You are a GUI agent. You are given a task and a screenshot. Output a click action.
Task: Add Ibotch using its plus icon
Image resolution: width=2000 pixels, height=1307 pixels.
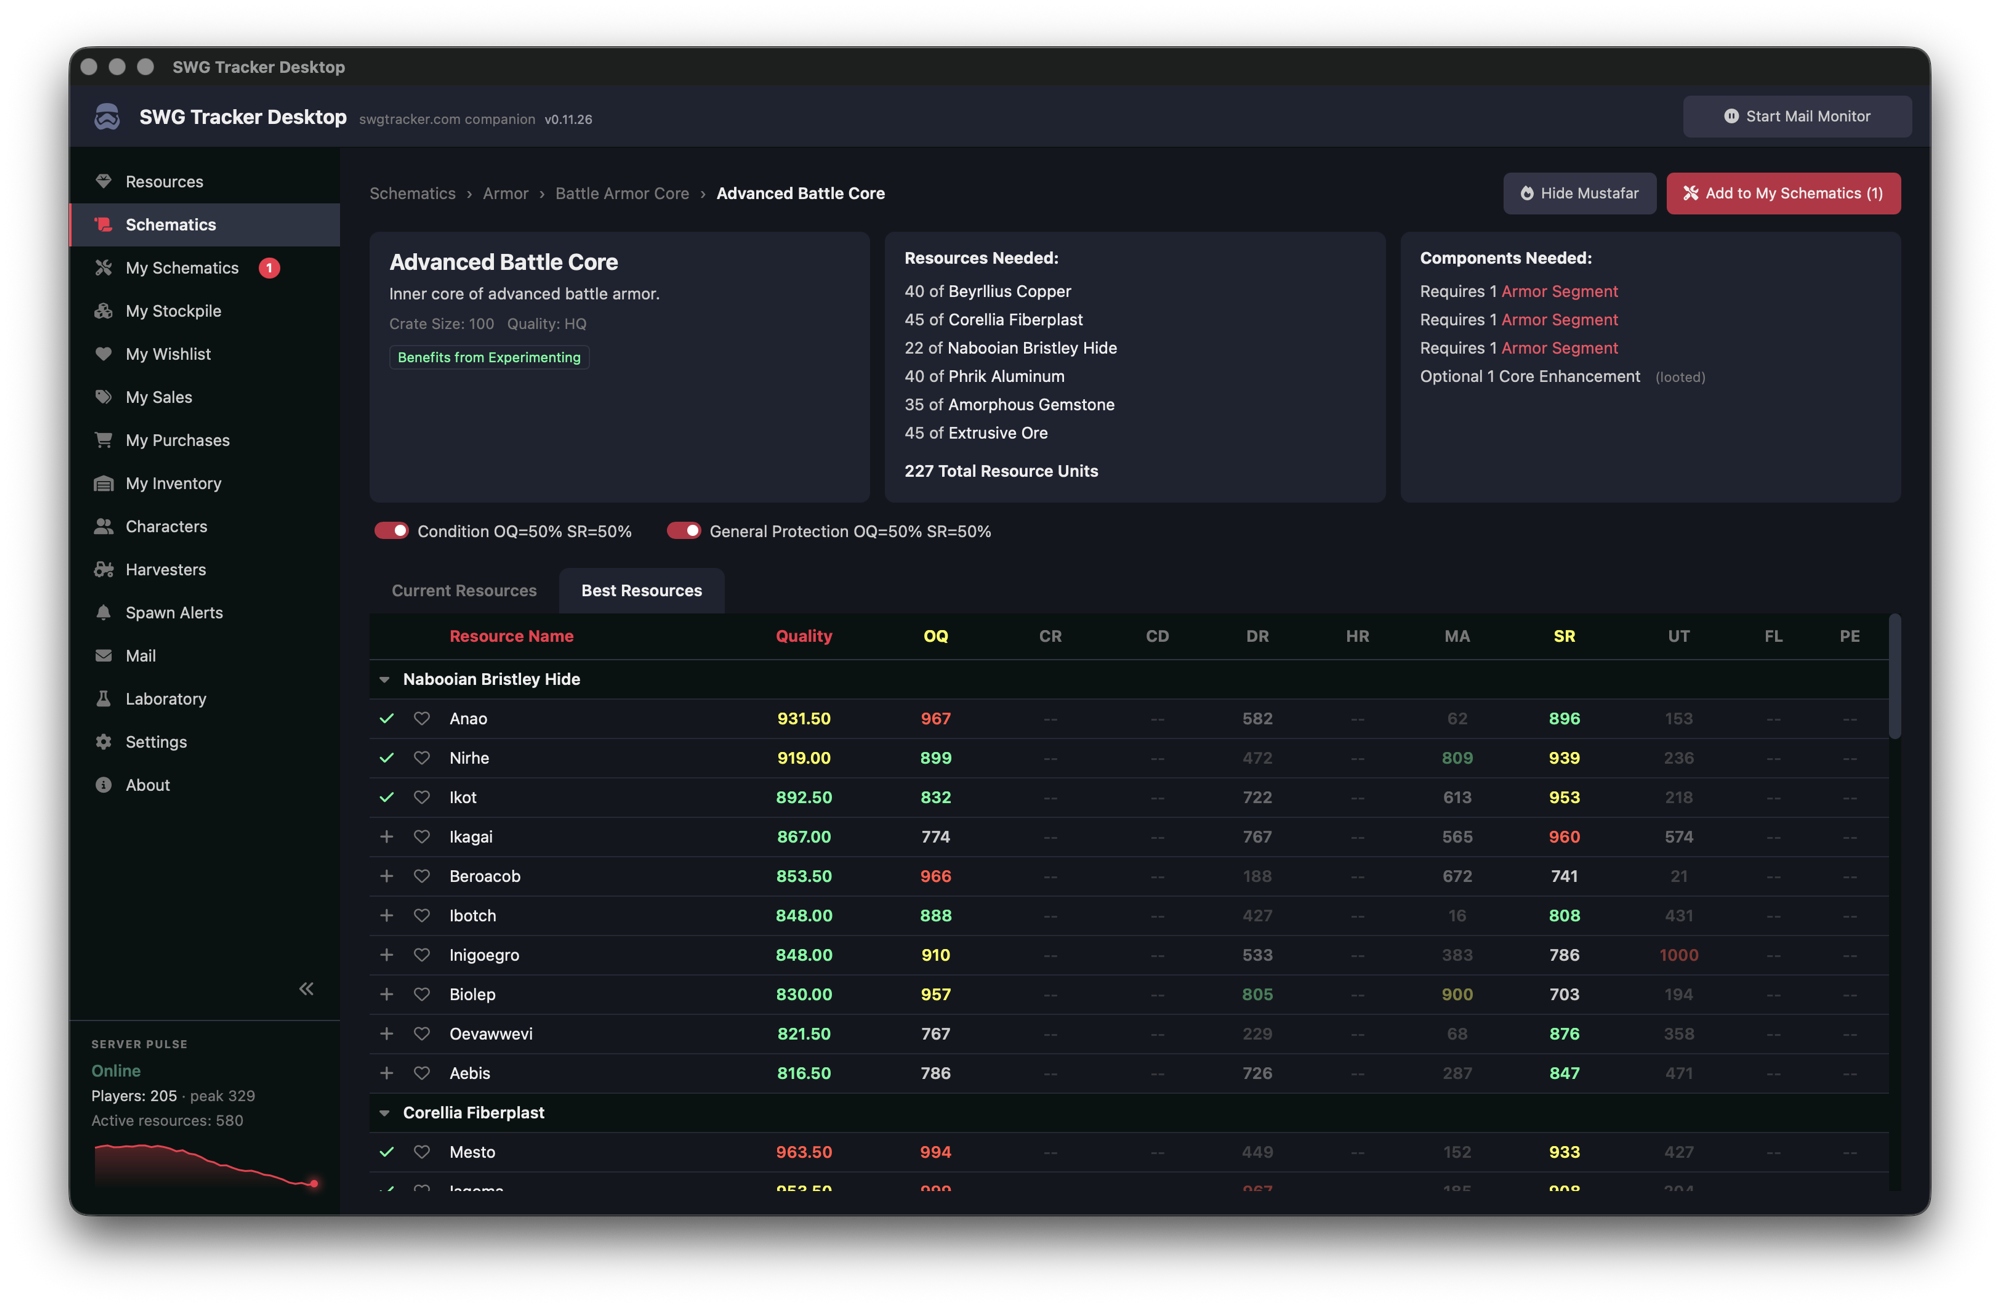coord(386,914)
